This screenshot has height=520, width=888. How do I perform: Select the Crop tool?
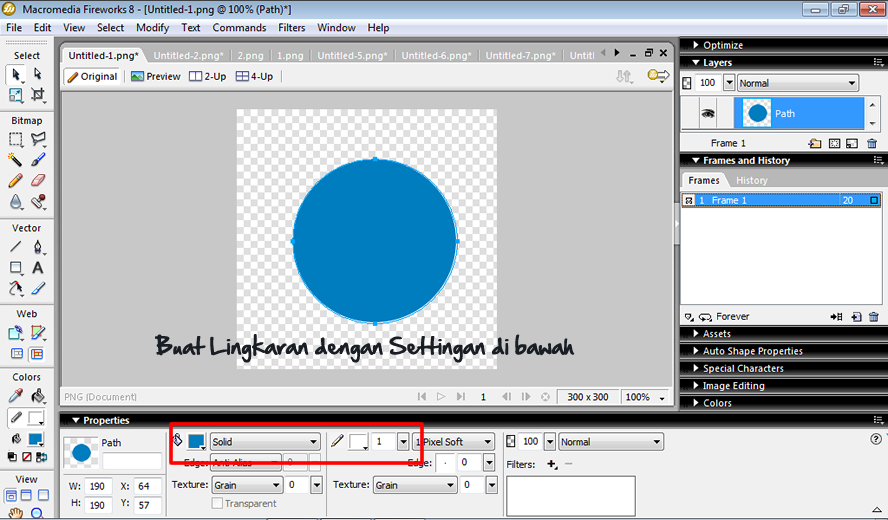(x=37, y=95)
